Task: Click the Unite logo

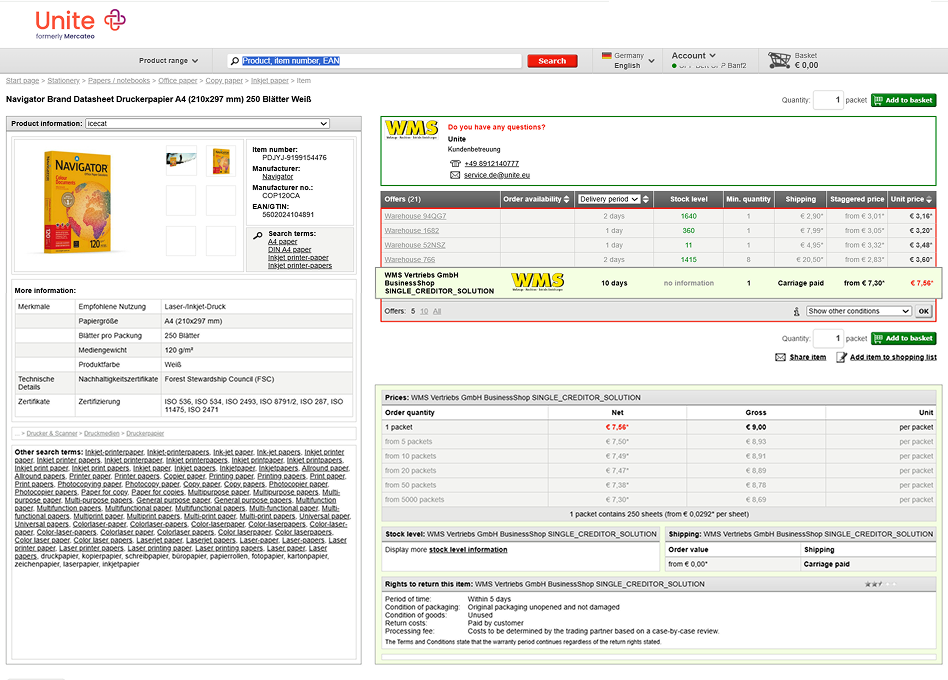Action: 80,24
